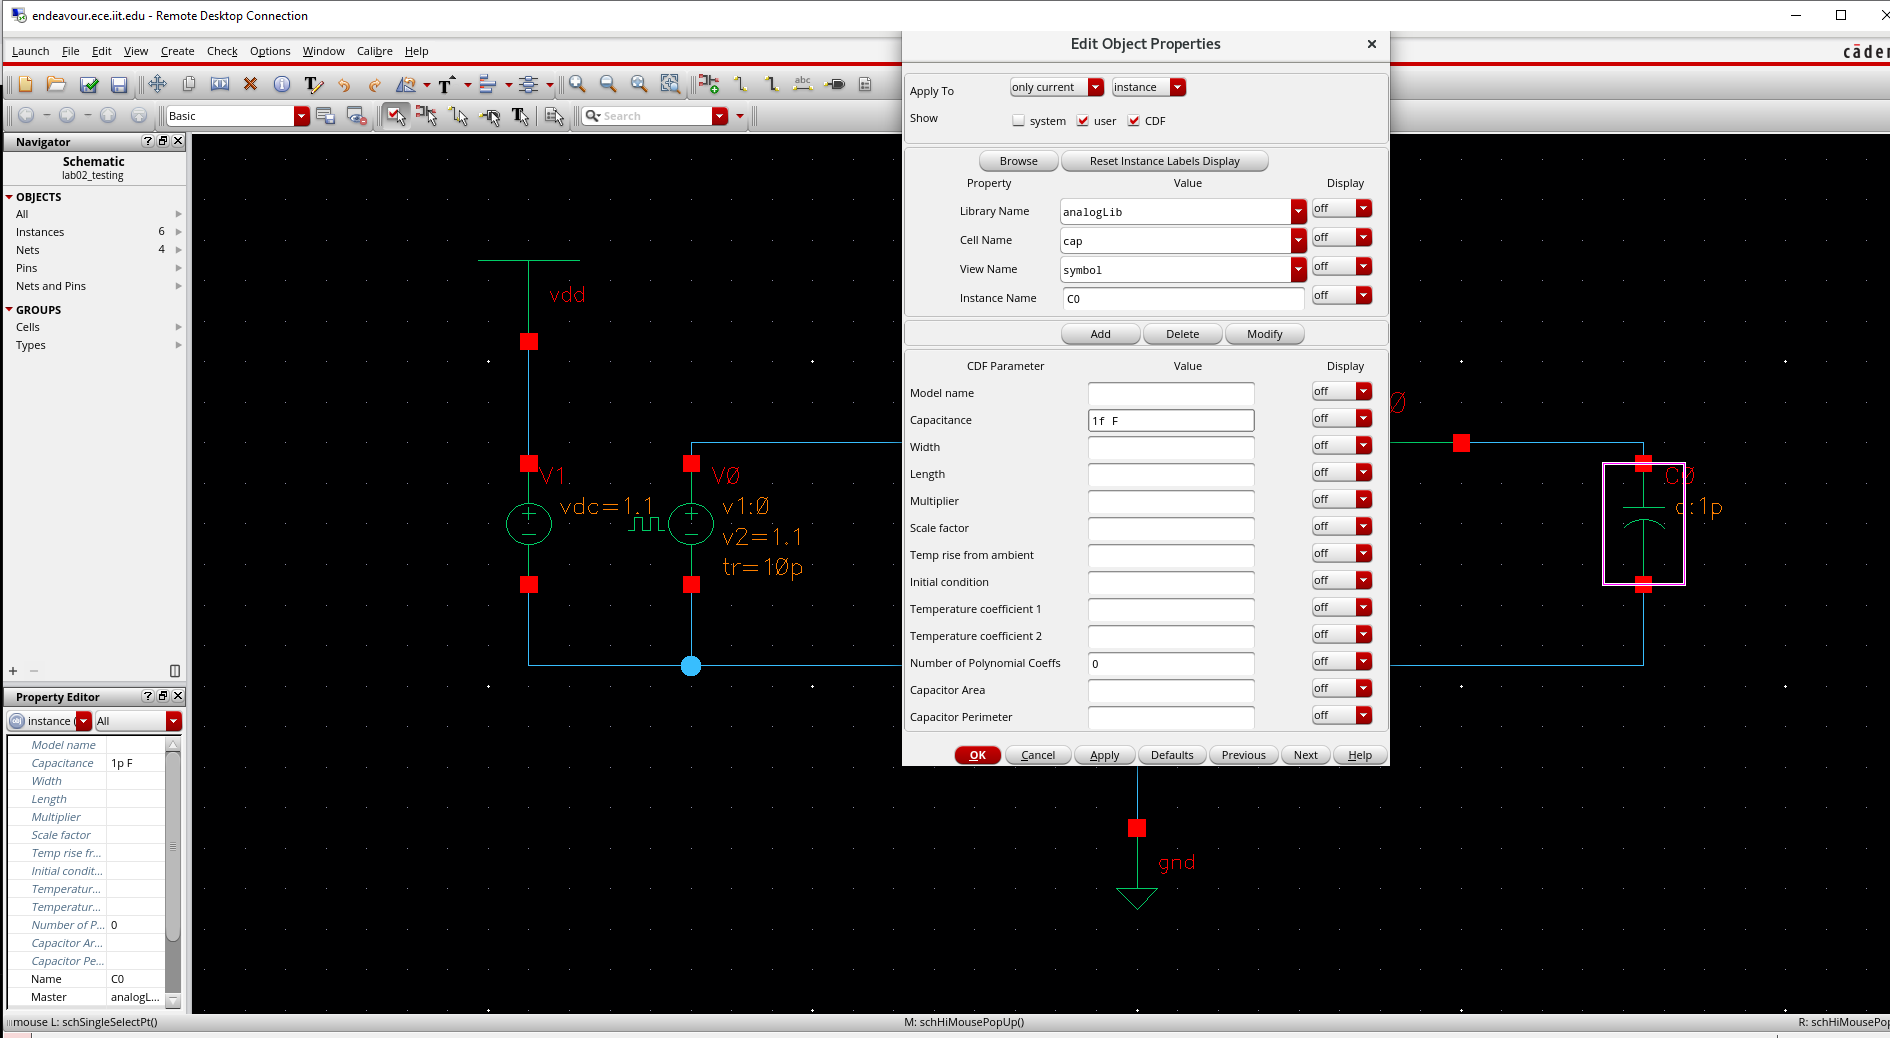The width and height of the screenshot is (1890, 1038).
Task: Open the Properties info icon
Action: 282,85
